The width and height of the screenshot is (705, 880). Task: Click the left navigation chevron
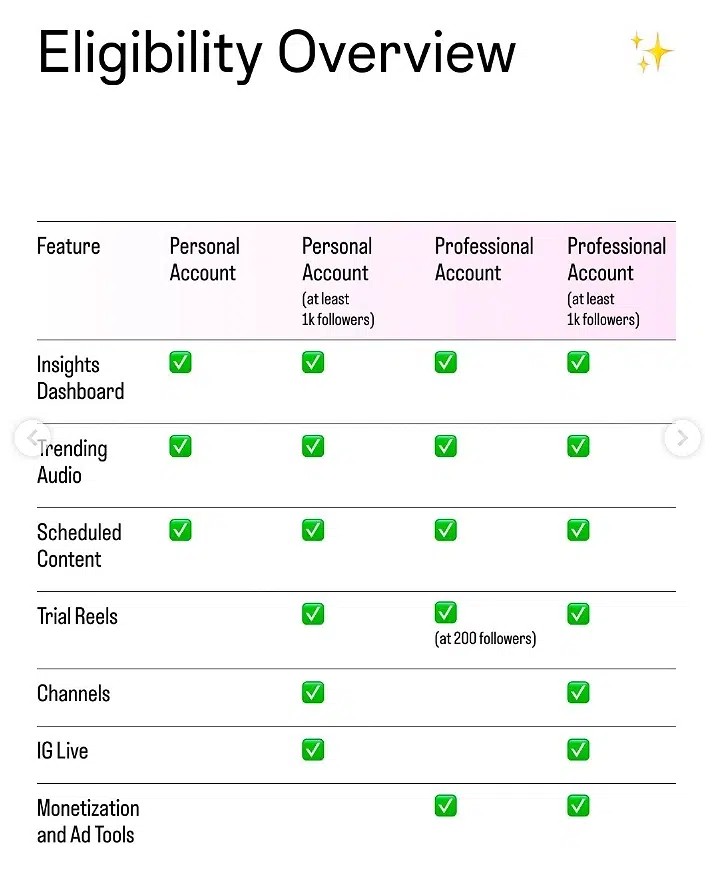click(32, 438)
